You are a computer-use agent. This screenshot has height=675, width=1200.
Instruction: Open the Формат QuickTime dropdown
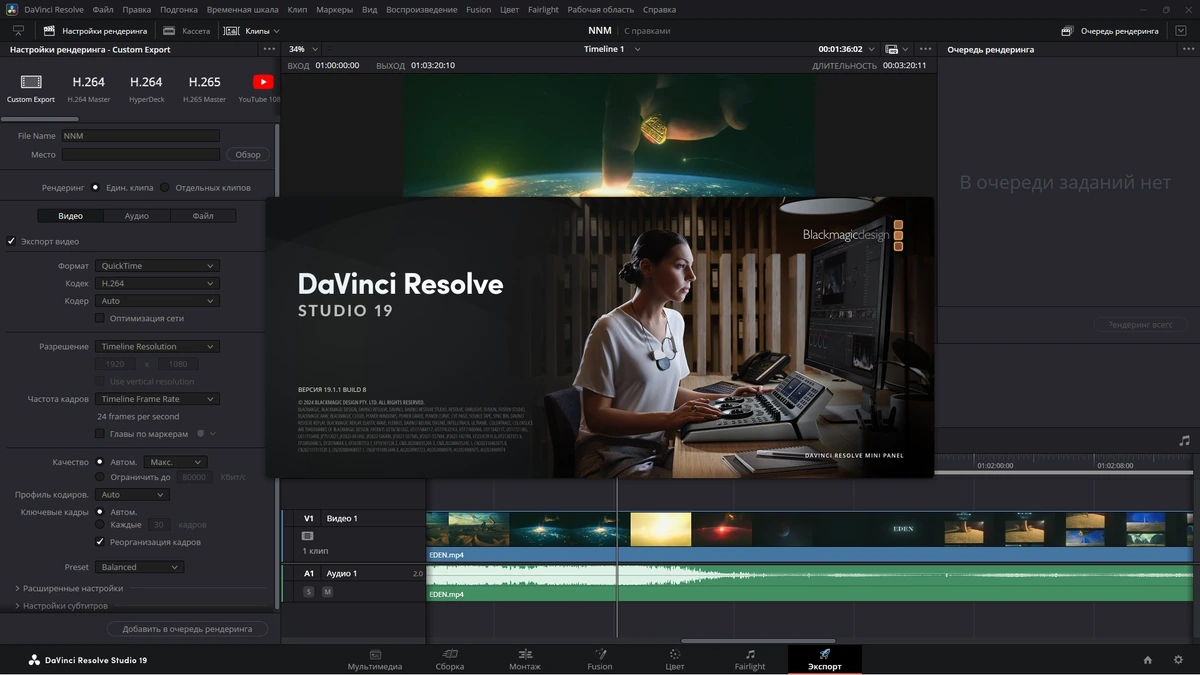[157, 266]
